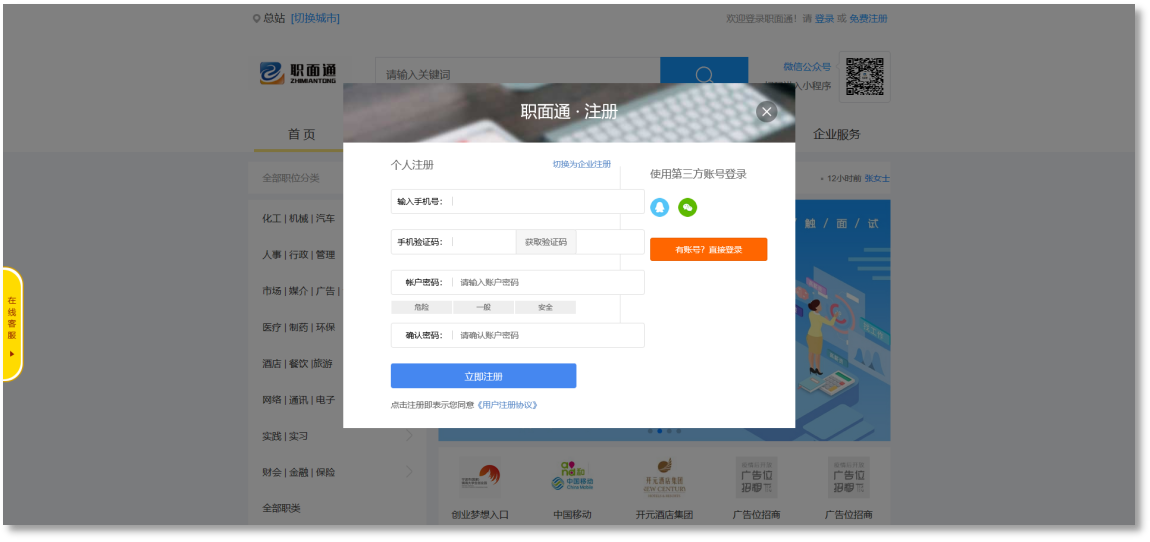This screenshot has width=1150, height=542.
Task: Click the QR code image
Action: tap(865, 77)
